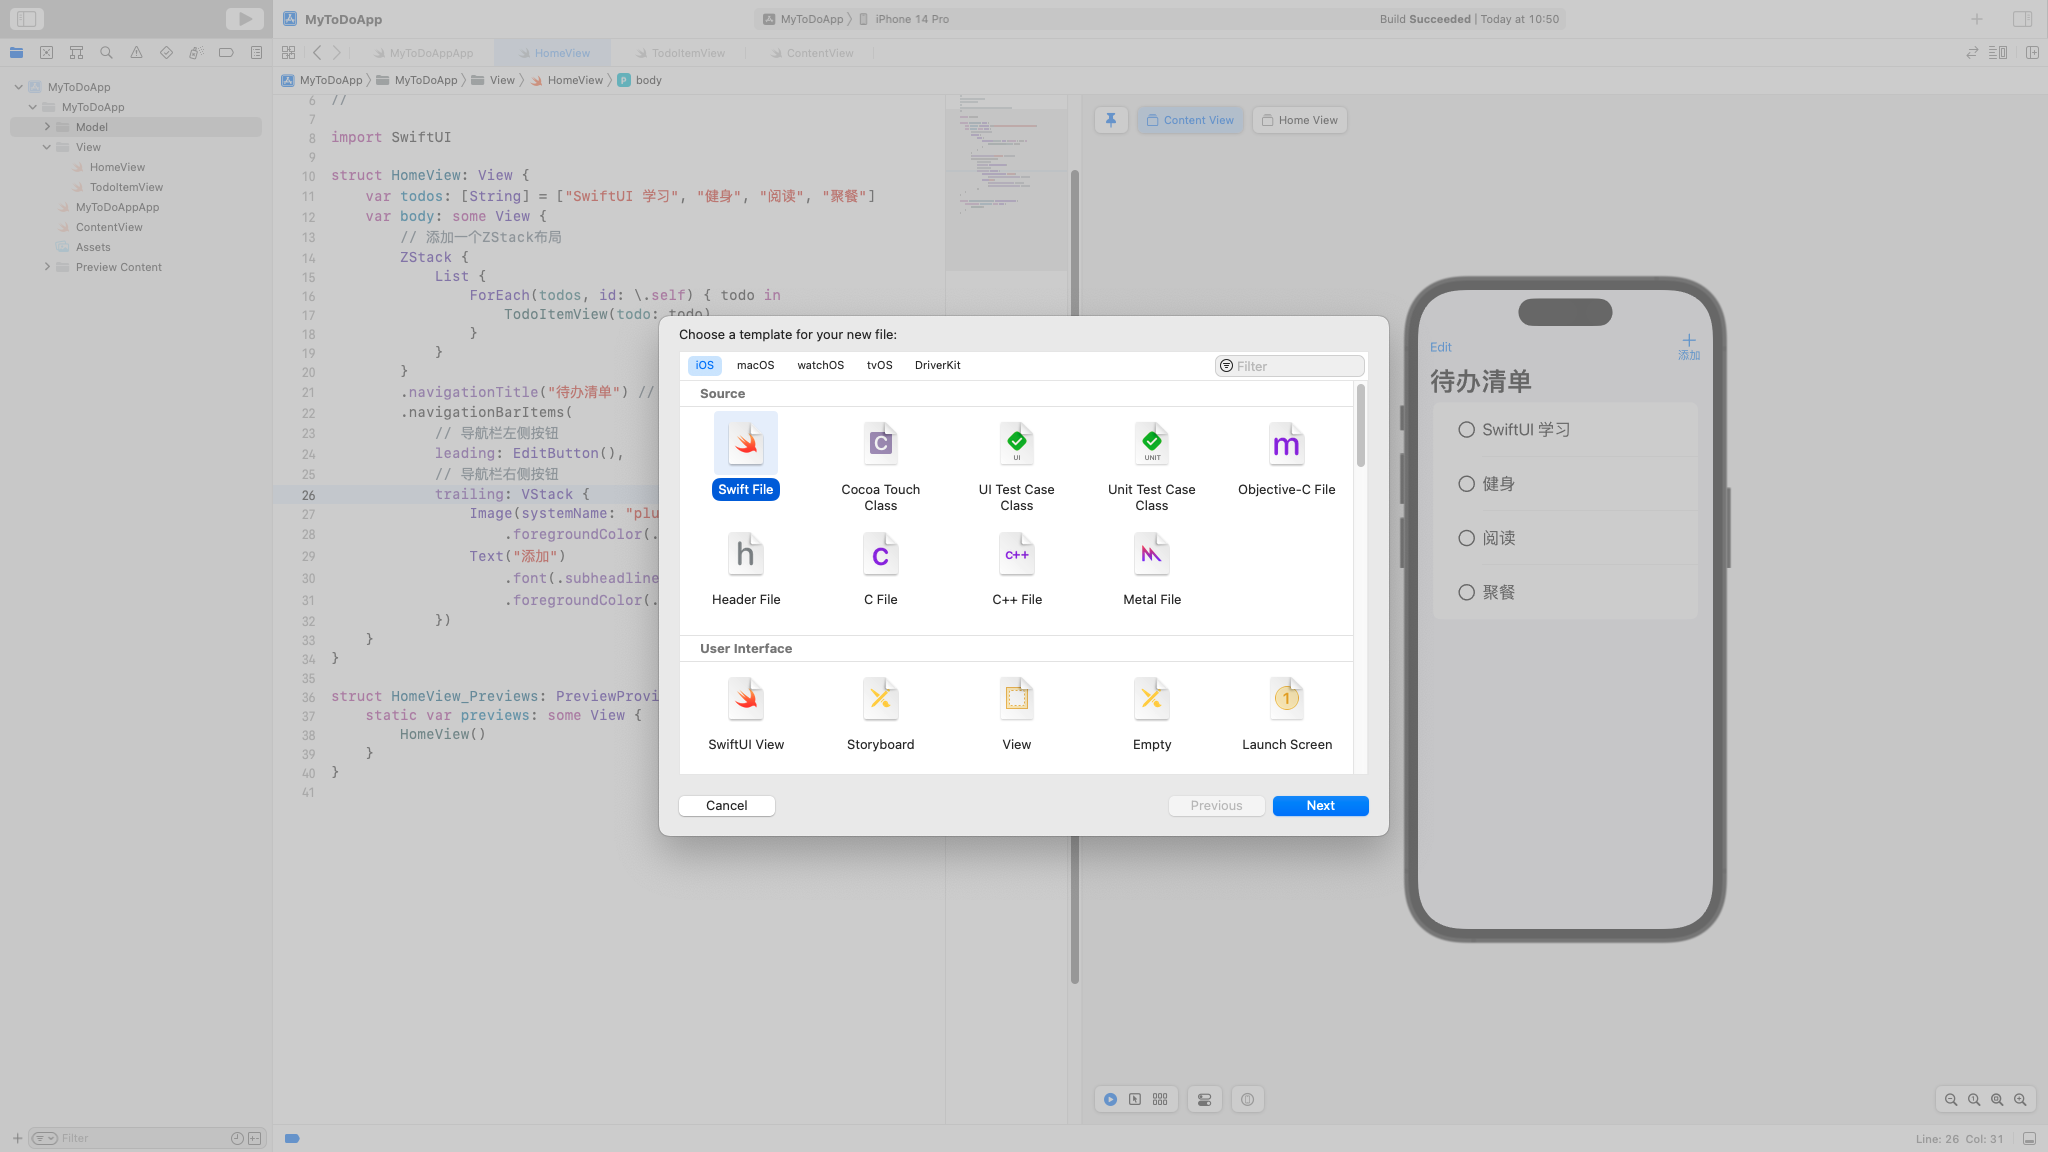2048x1152 pixels.
Task: Click the template Filter search field
Action: pos(1296,366)
